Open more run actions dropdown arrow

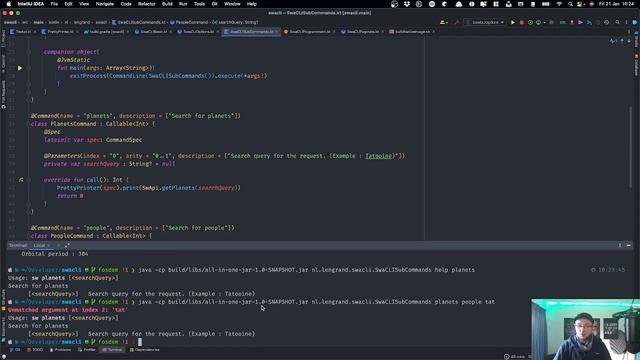point(544,22)
